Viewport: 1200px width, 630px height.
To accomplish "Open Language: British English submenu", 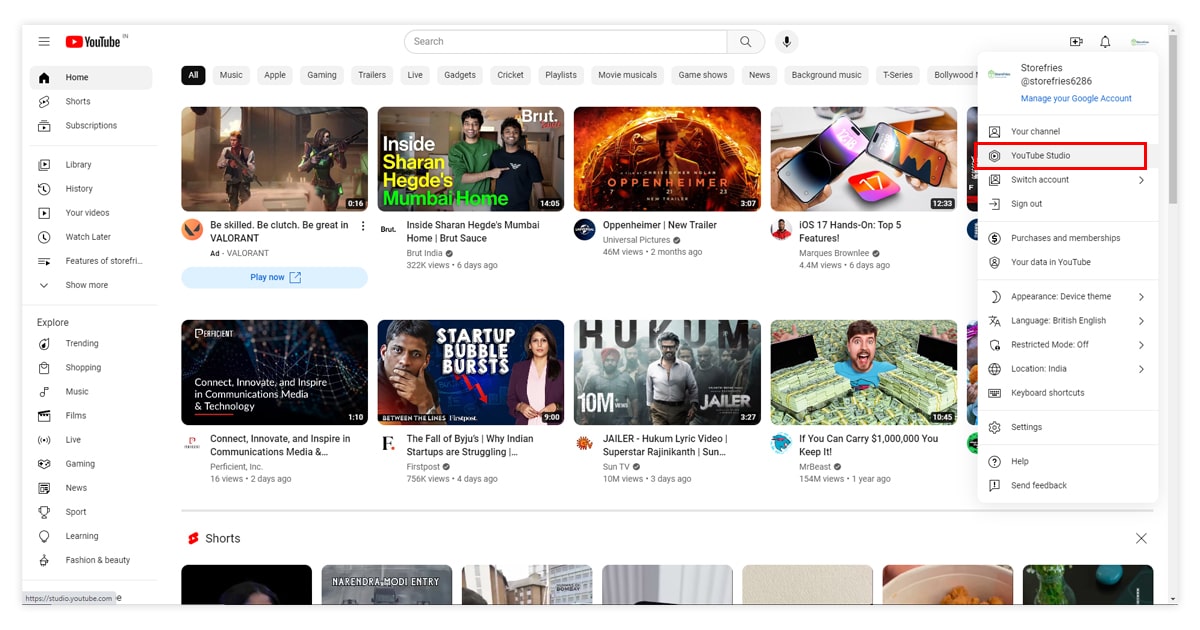I will point(1064,321).
